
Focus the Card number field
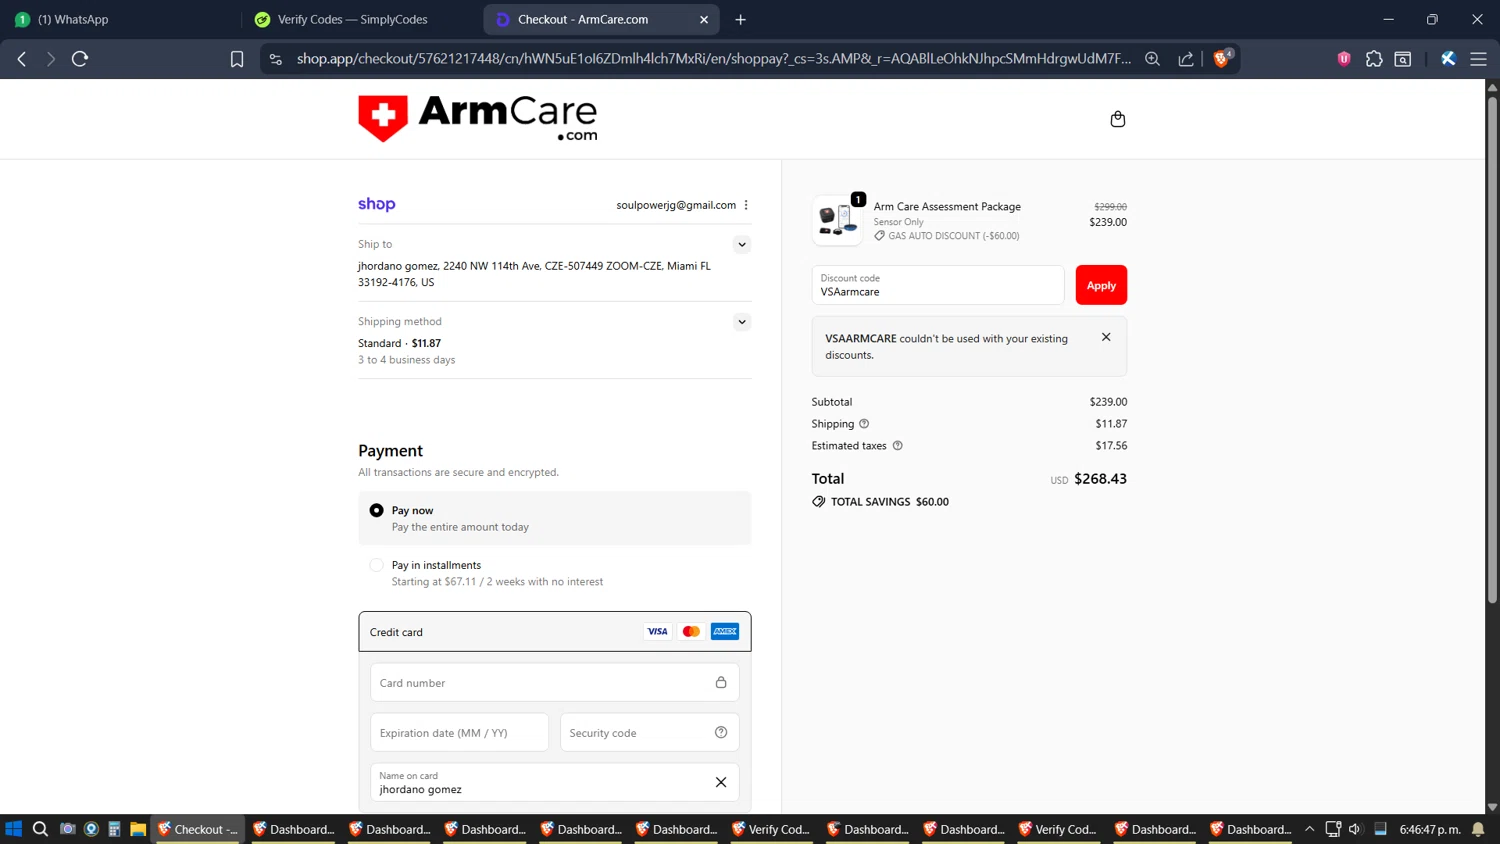[555, 683]
